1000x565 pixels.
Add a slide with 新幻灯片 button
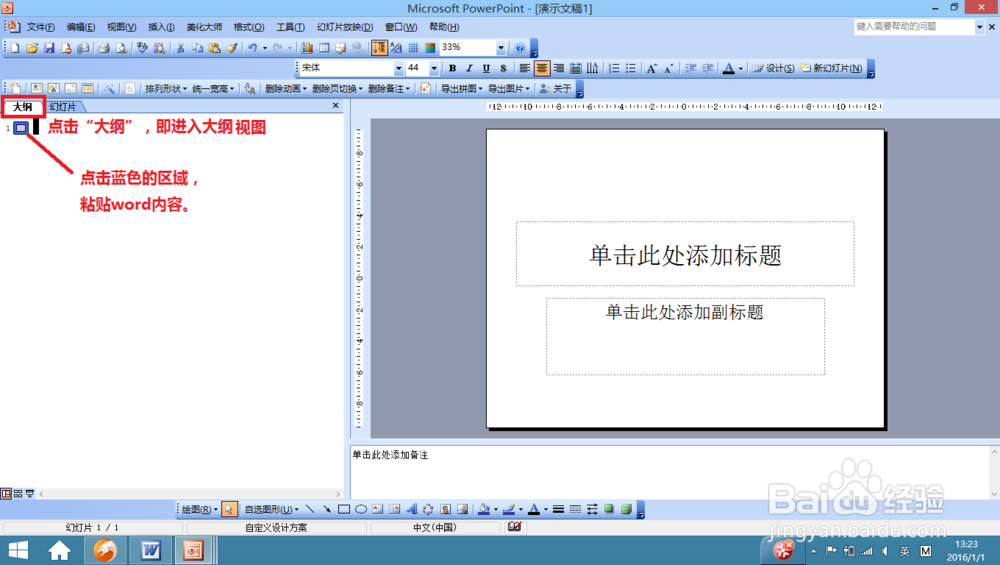(x=831, y=68)
